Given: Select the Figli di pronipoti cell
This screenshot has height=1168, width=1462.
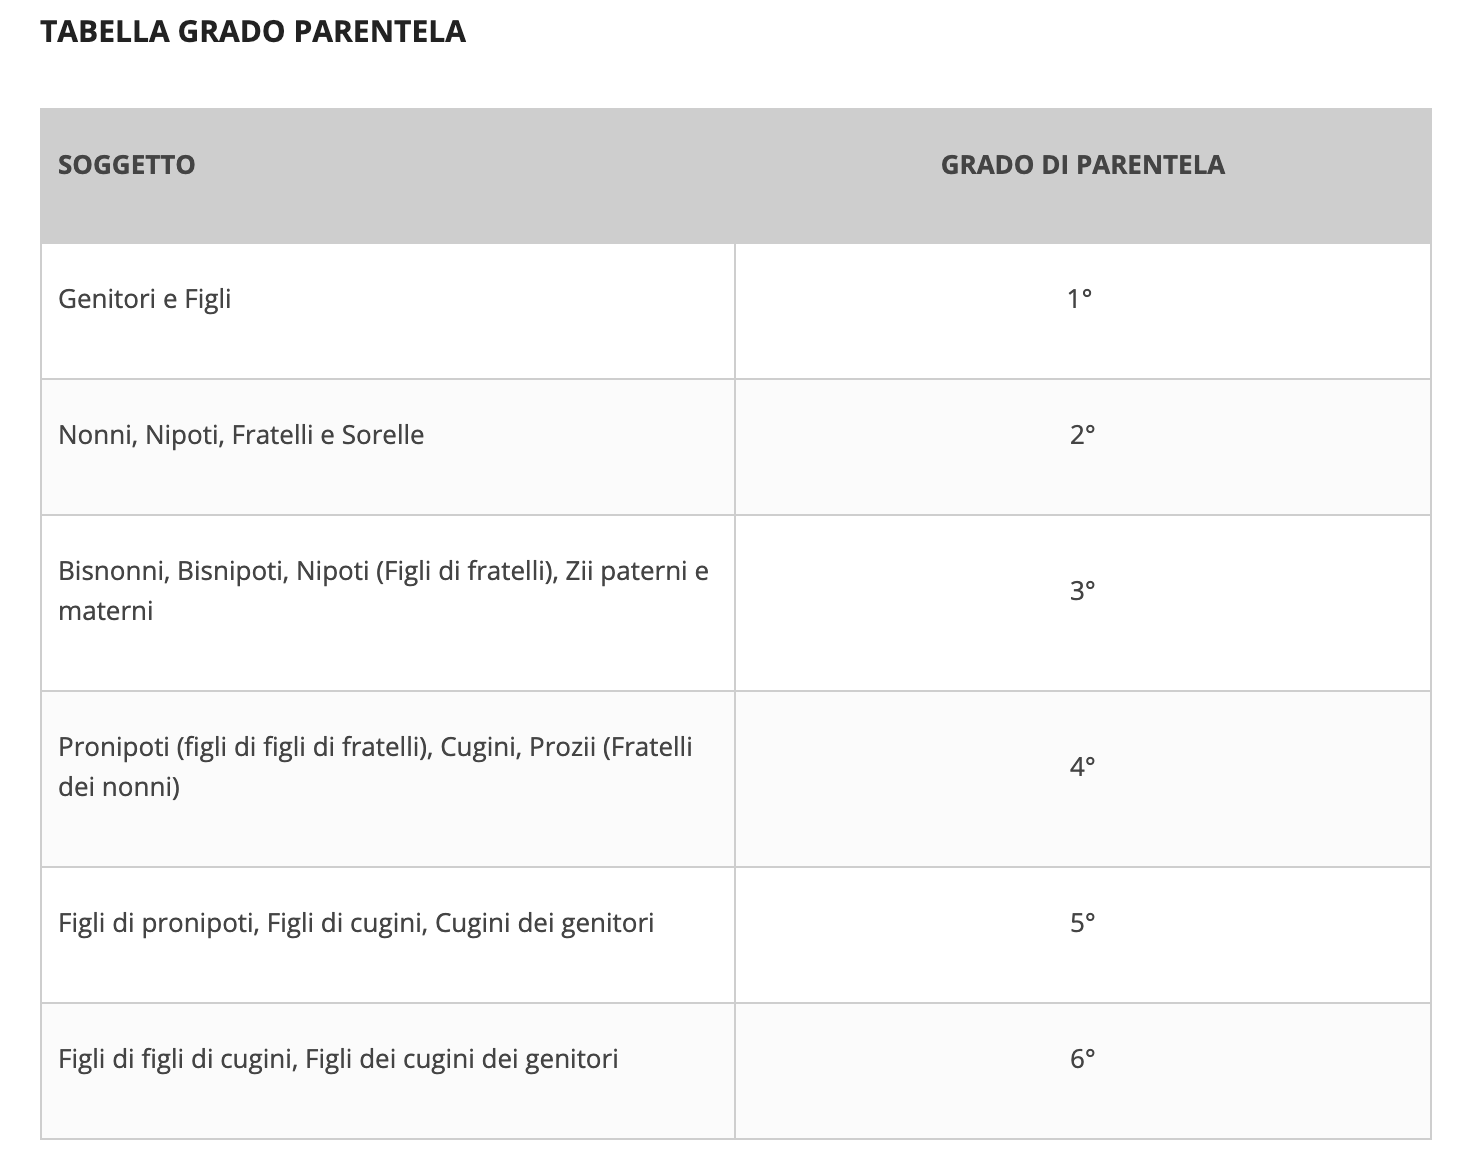Looking at the screenshot, I should point(387,935).
